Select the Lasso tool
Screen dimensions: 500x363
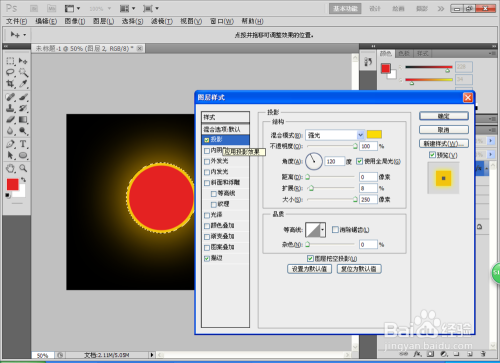pyautogui.click(x=10, y=72)
